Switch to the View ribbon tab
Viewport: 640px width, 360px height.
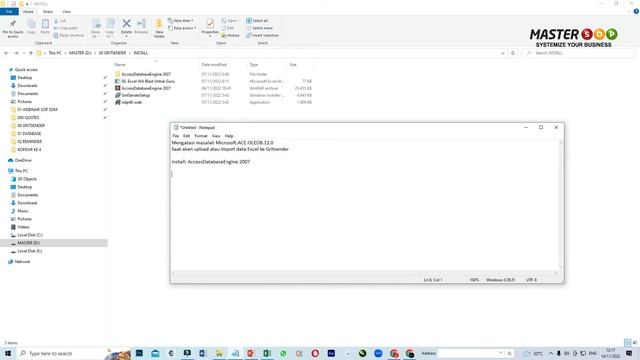[x=66, y=12]
